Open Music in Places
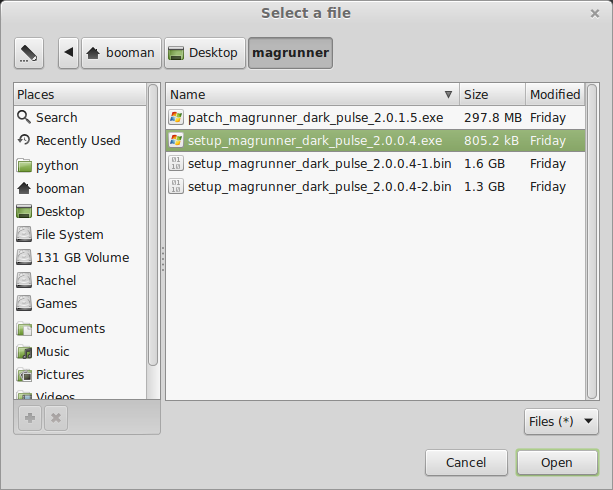This screenshot has width=613, height=490. [x=80, y=352]
